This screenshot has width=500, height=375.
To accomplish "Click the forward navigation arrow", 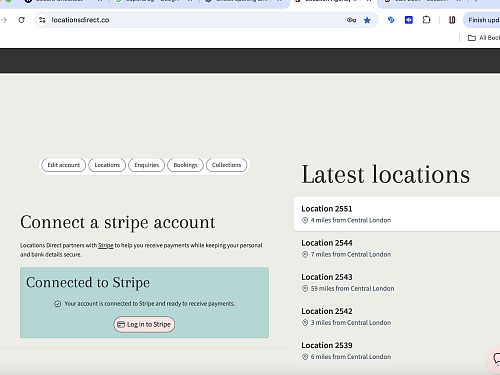I will coord(4,20).
